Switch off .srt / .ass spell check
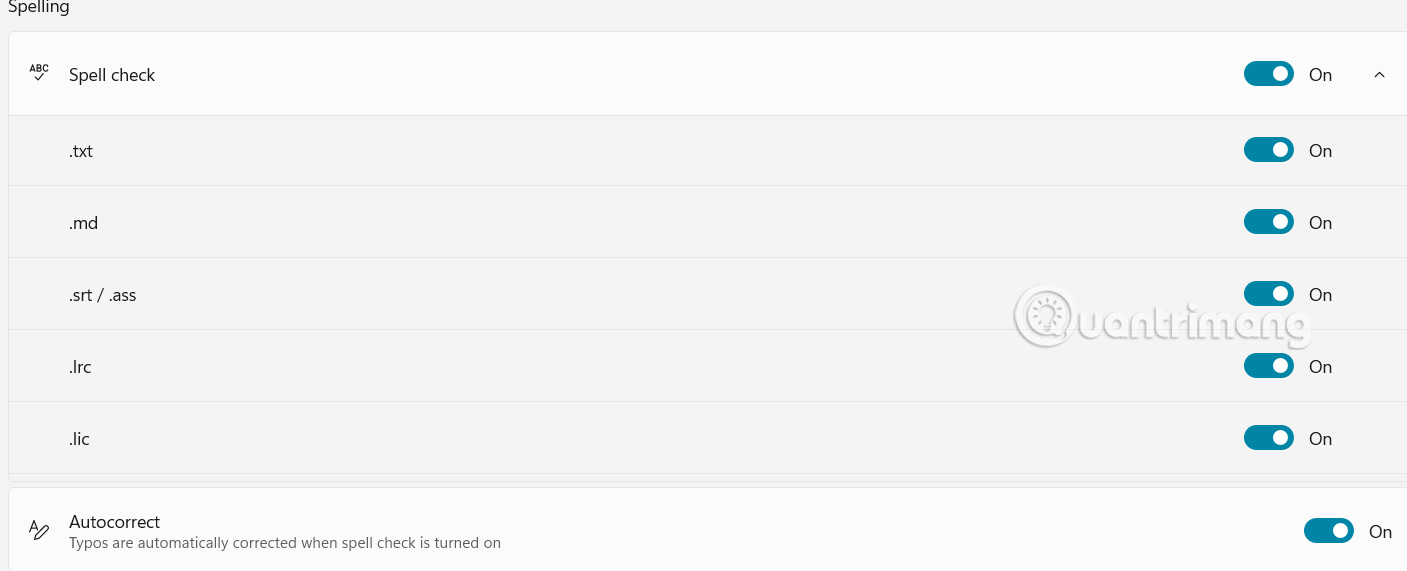The height and width of the screenshot is (571, 1407). coord(1268,294)
